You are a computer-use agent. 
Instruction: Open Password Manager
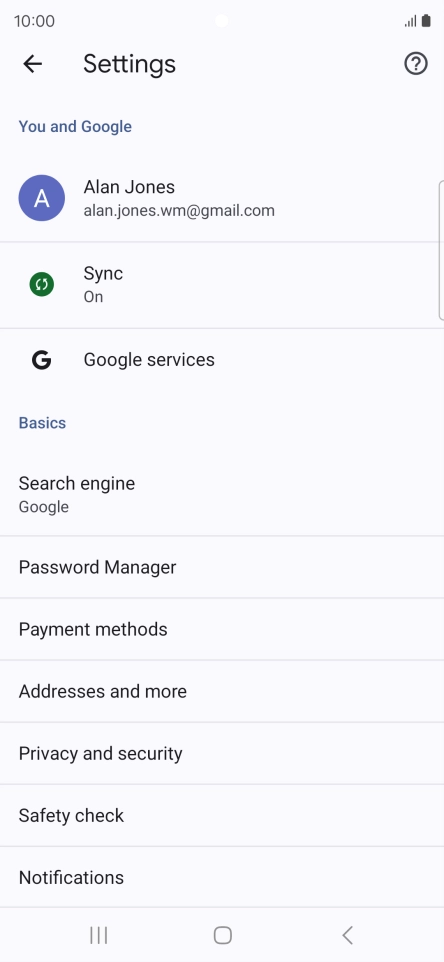[222, 567]
